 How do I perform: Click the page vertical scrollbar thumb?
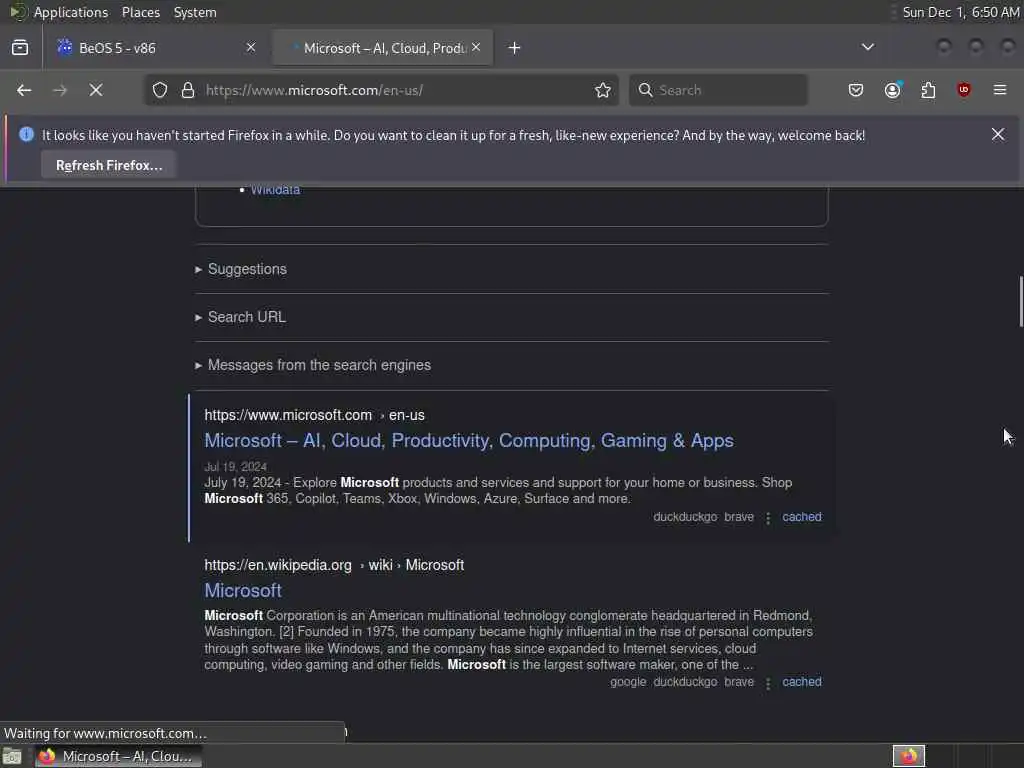[x=1020, y=302]
